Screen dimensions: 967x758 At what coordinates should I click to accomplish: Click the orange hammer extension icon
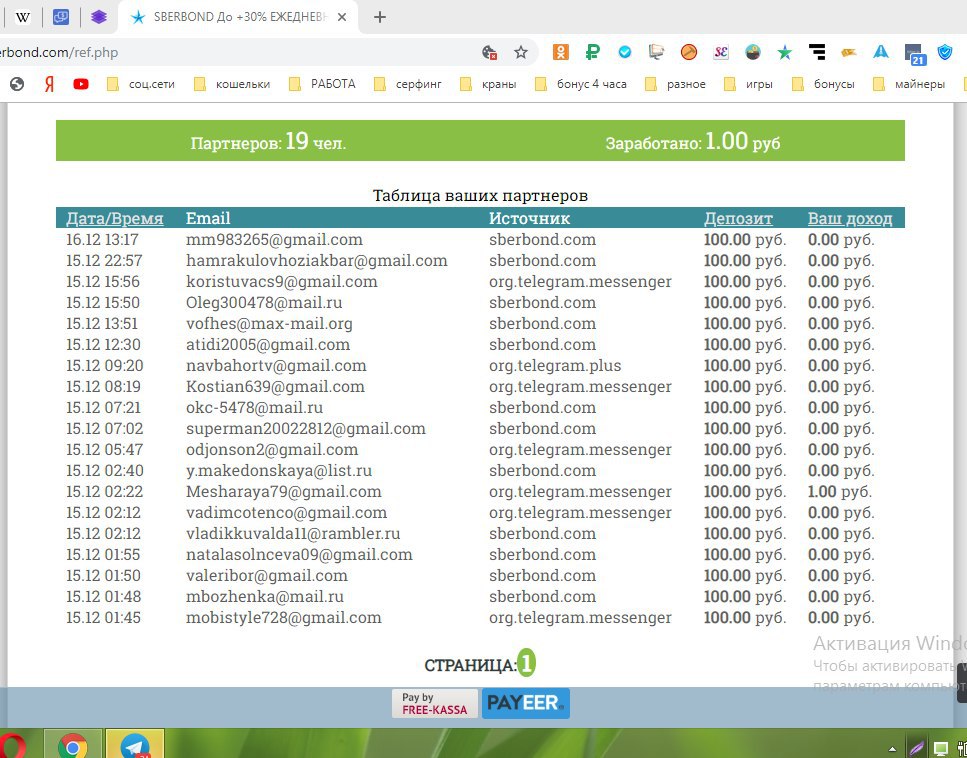(689, 52)
